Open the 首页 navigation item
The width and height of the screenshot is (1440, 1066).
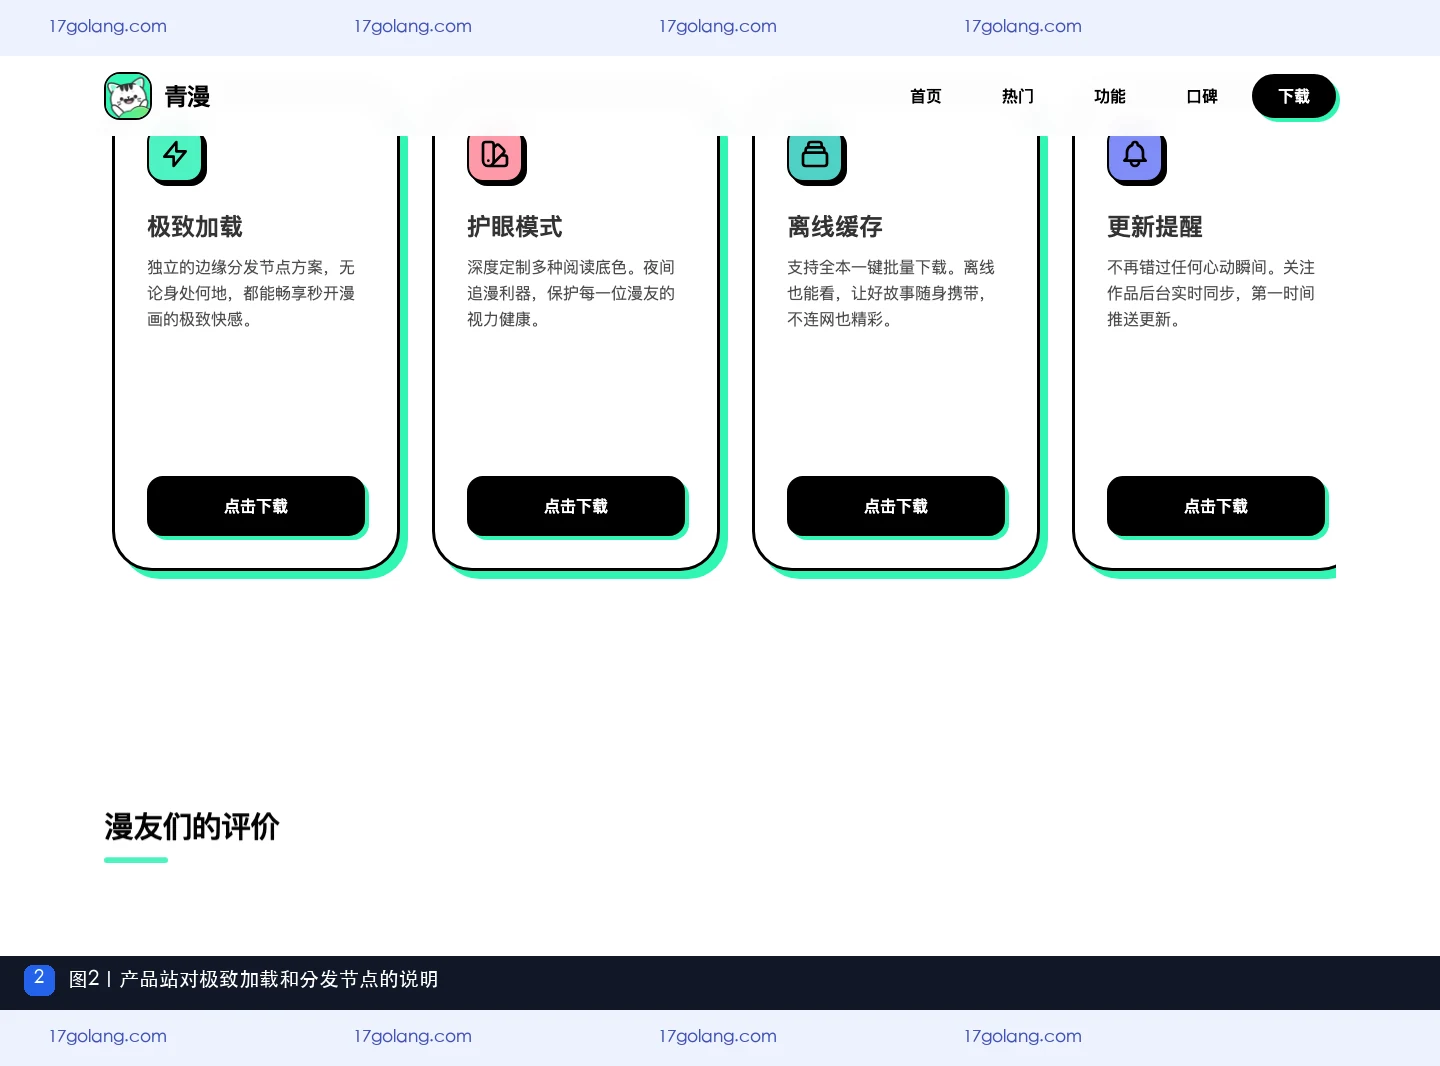[926, 96]
